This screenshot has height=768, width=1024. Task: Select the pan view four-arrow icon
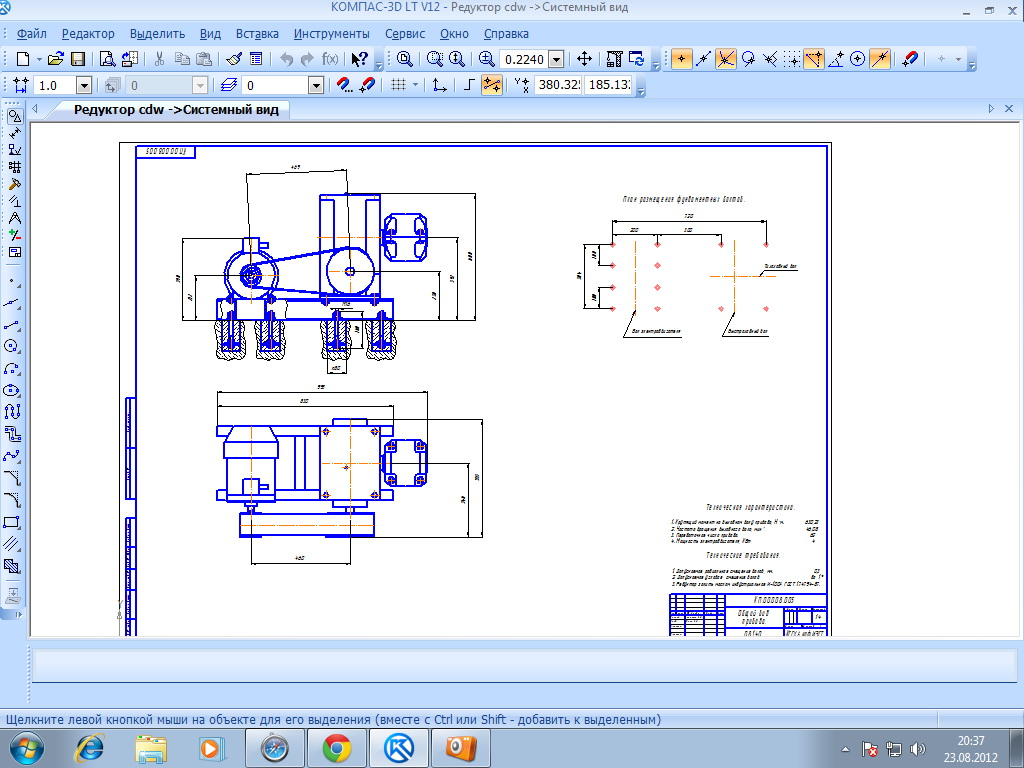(x=584, y=59)
